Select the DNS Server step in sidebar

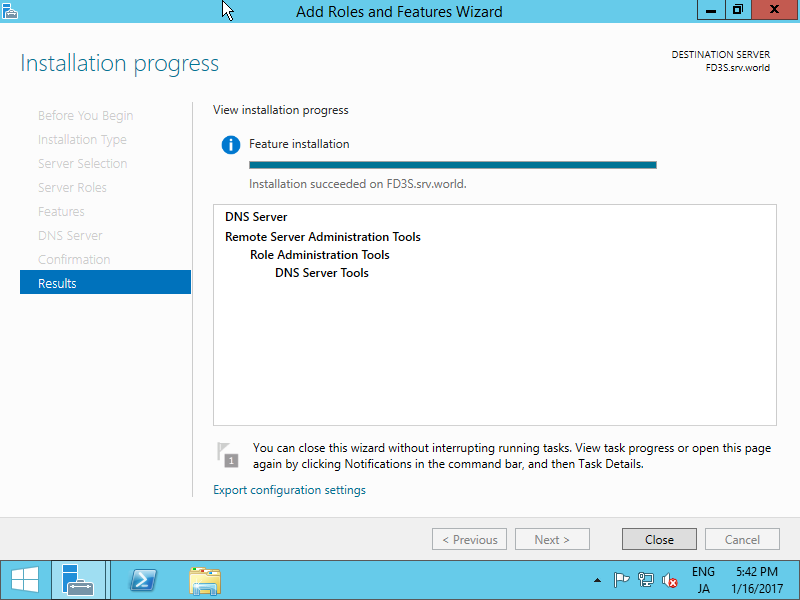point(70,235)
